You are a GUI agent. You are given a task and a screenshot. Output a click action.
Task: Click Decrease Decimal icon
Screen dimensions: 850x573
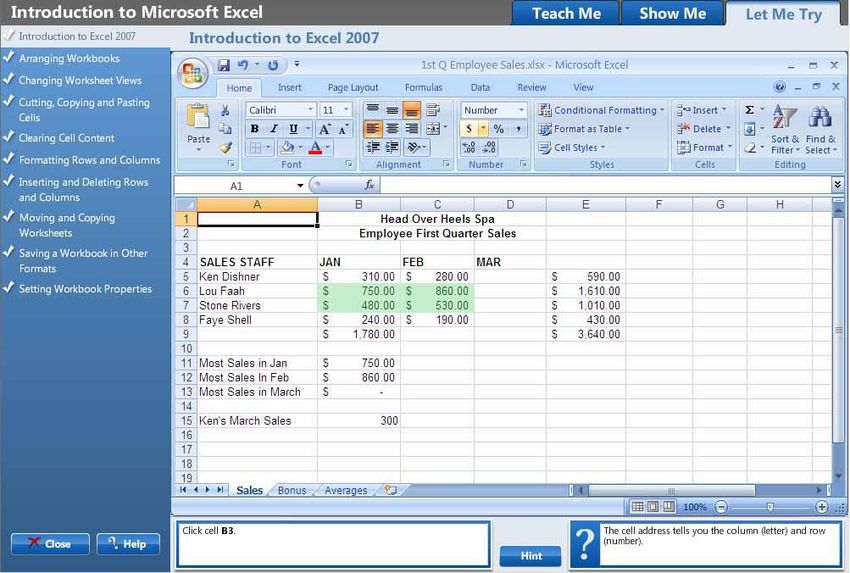click(488, 147)
